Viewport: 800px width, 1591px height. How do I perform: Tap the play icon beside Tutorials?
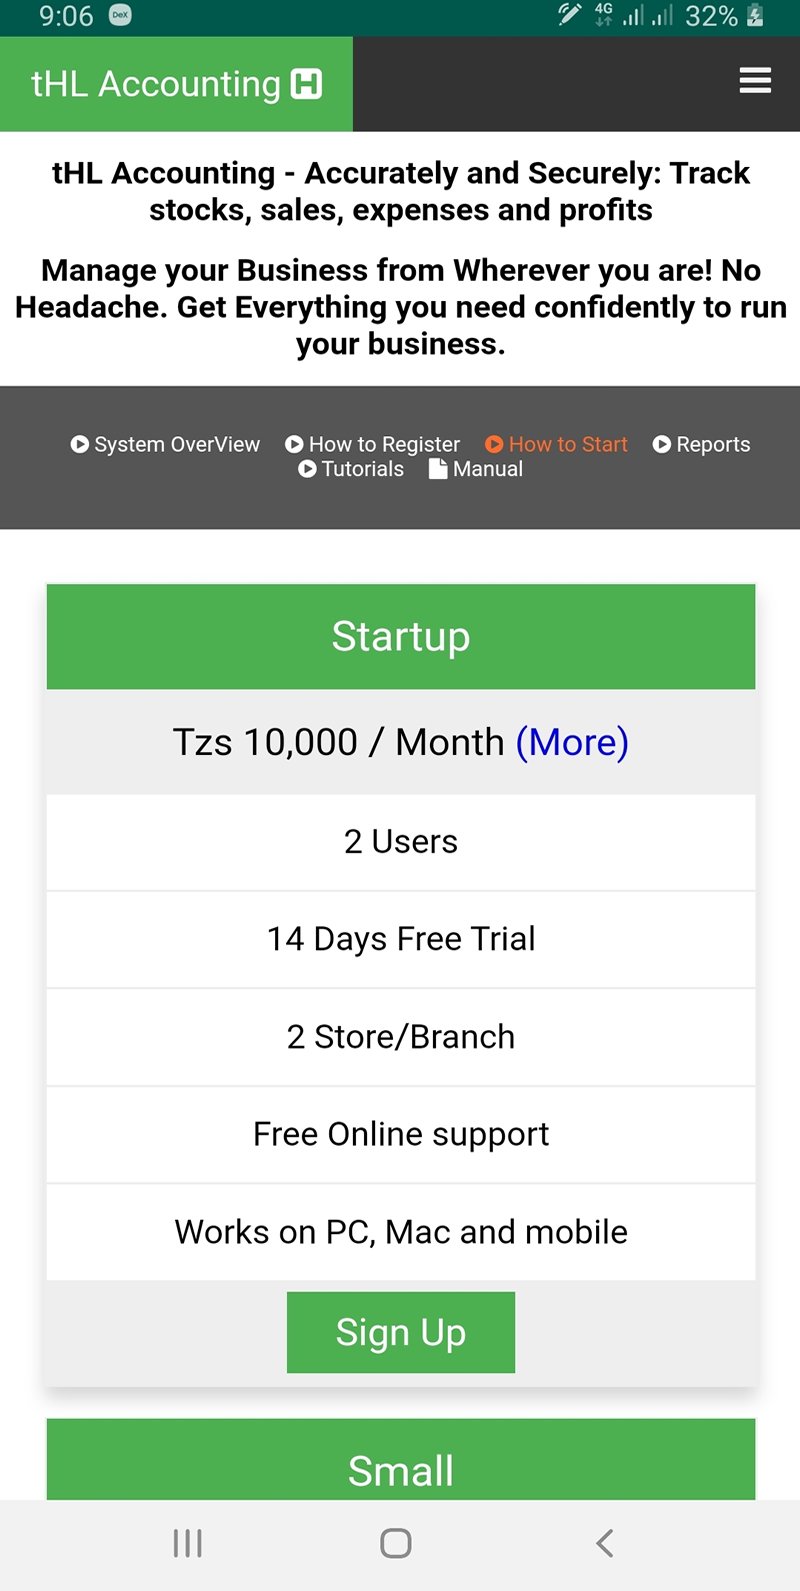pos(308,469)
